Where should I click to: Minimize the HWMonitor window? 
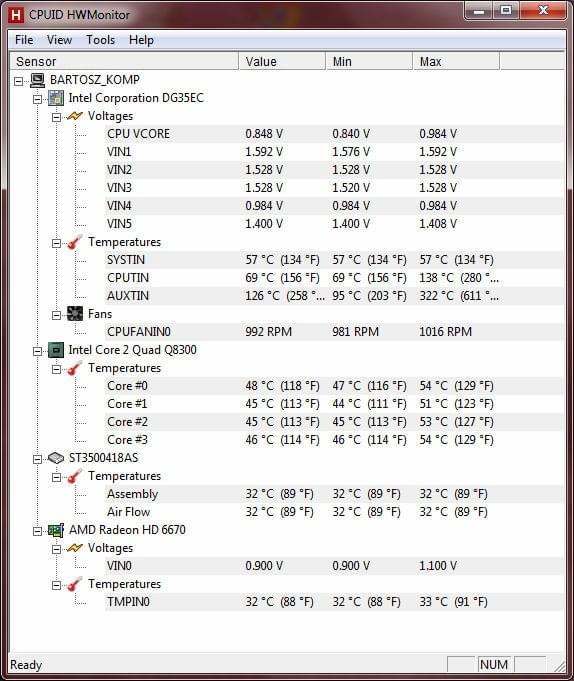pyautogui.click(x=479, y=11)
